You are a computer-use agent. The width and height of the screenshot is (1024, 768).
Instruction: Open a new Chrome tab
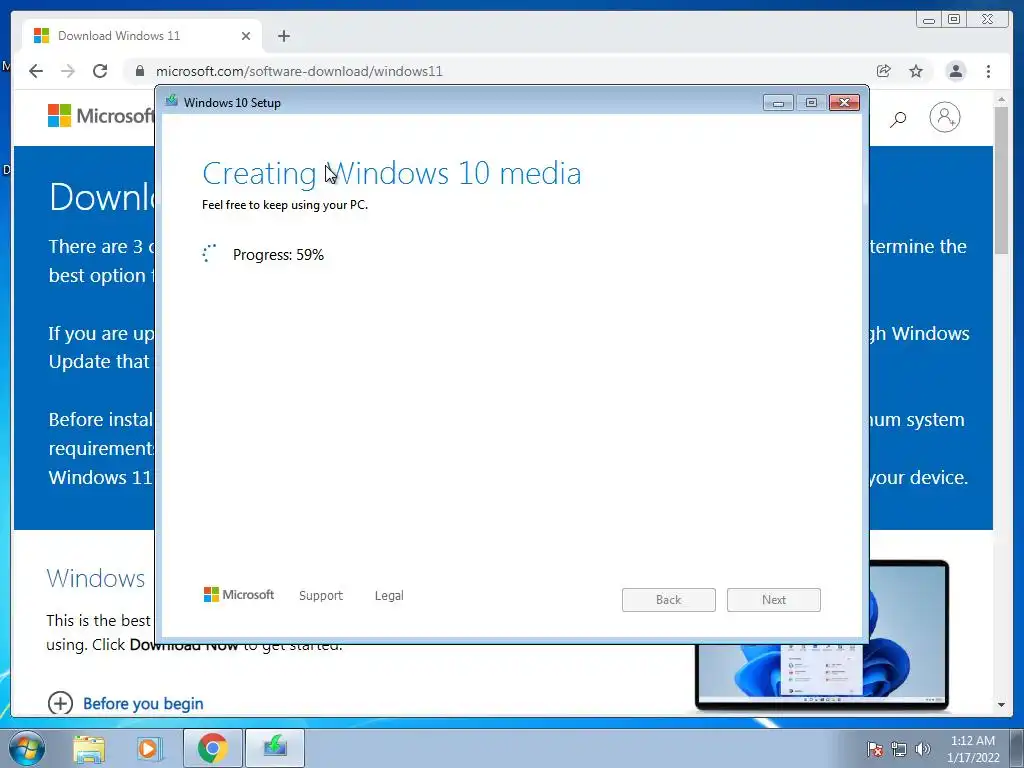click(283, 36)
